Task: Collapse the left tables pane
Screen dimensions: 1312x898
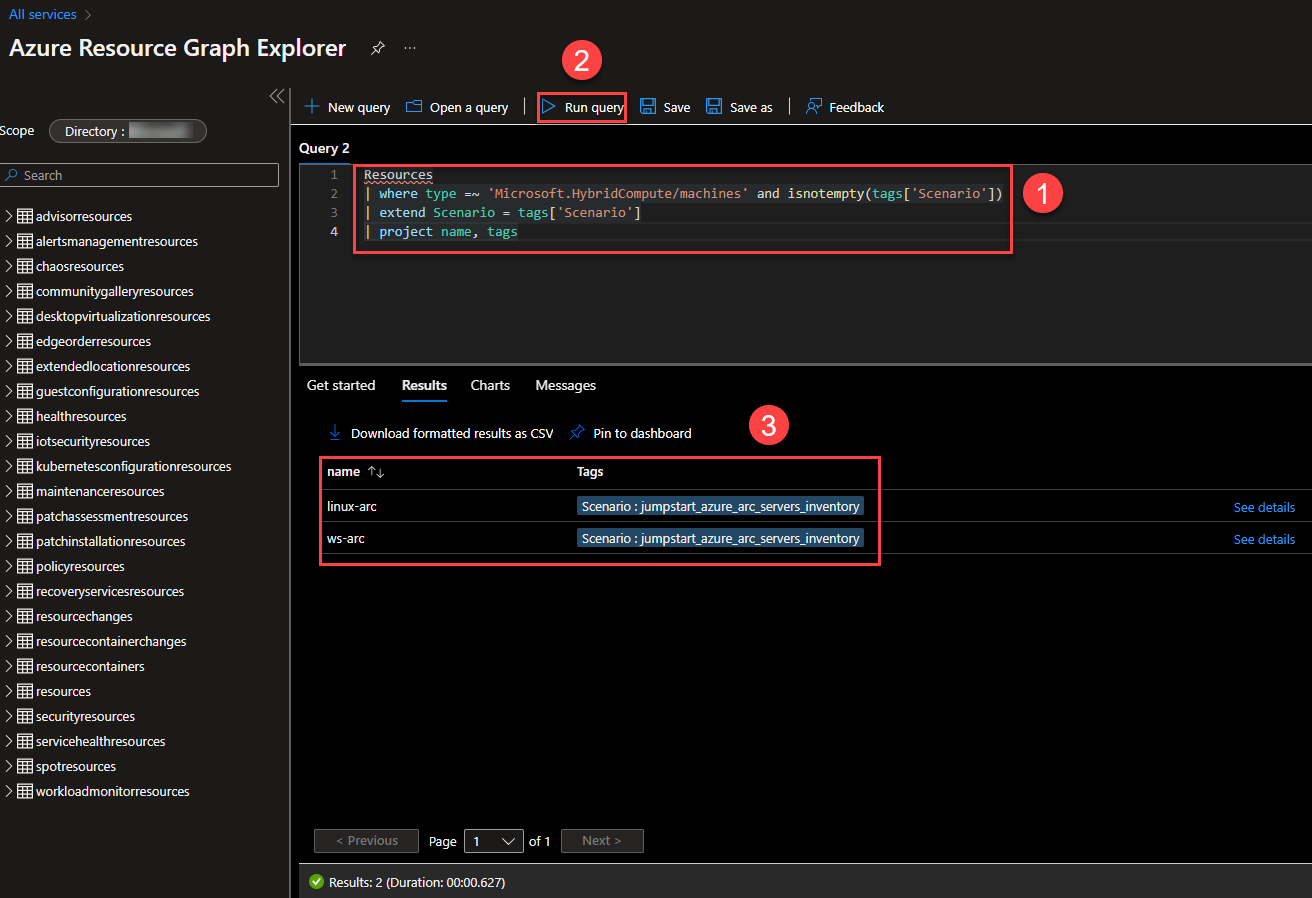Action: 277,96
